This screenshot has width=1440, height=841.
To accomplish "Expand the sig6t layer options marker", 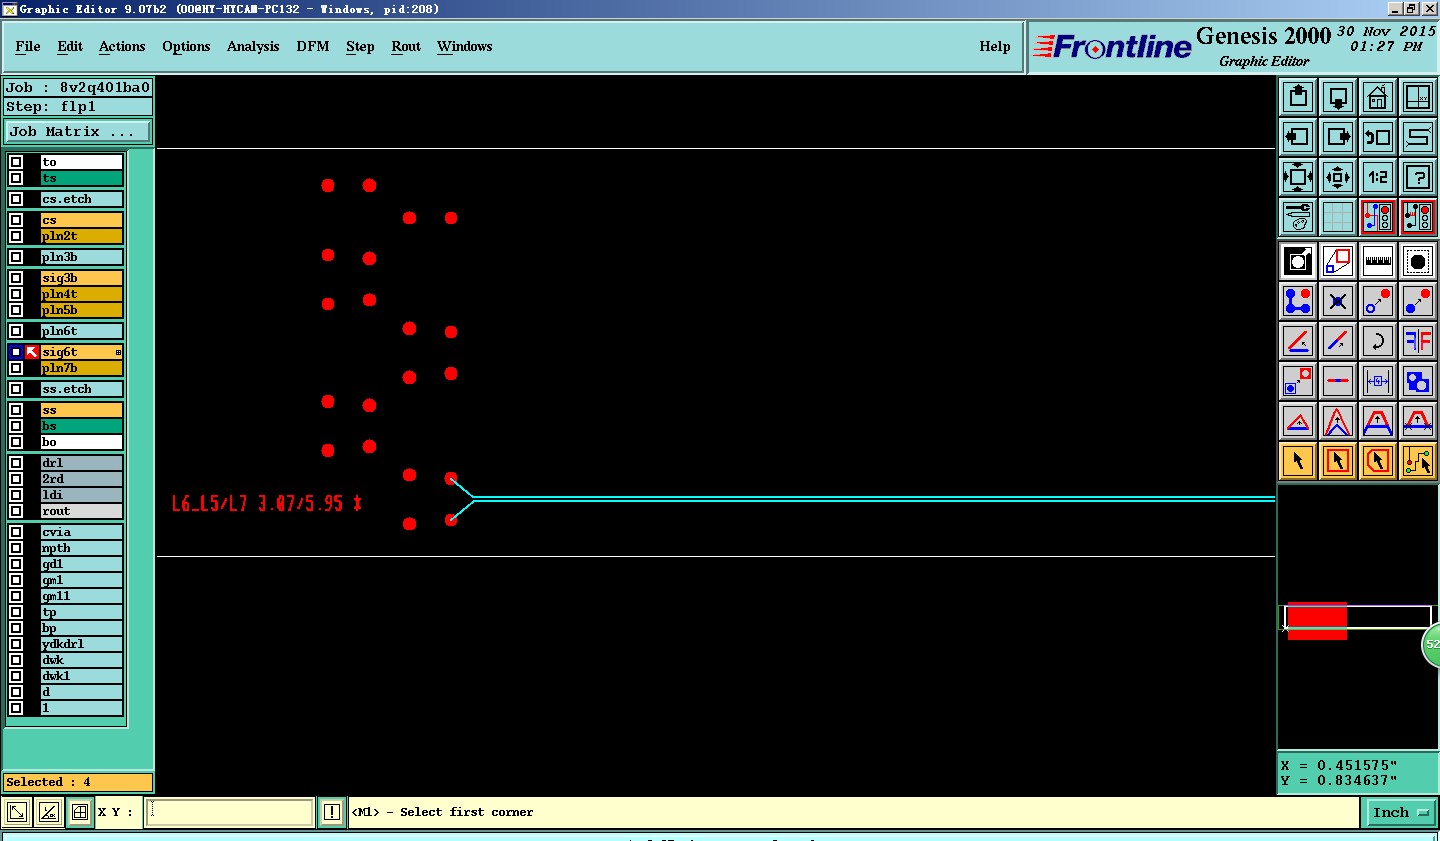I will tap(118, 352).
